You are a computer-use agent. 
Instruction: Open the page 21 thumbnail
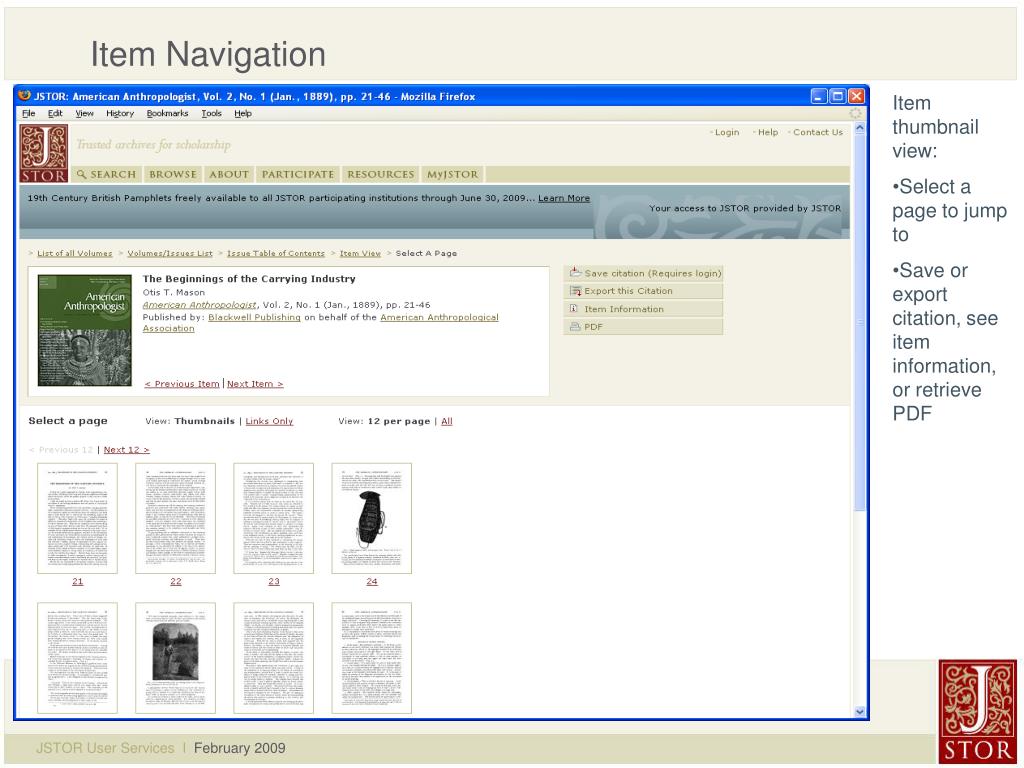(x=77, y=519)
